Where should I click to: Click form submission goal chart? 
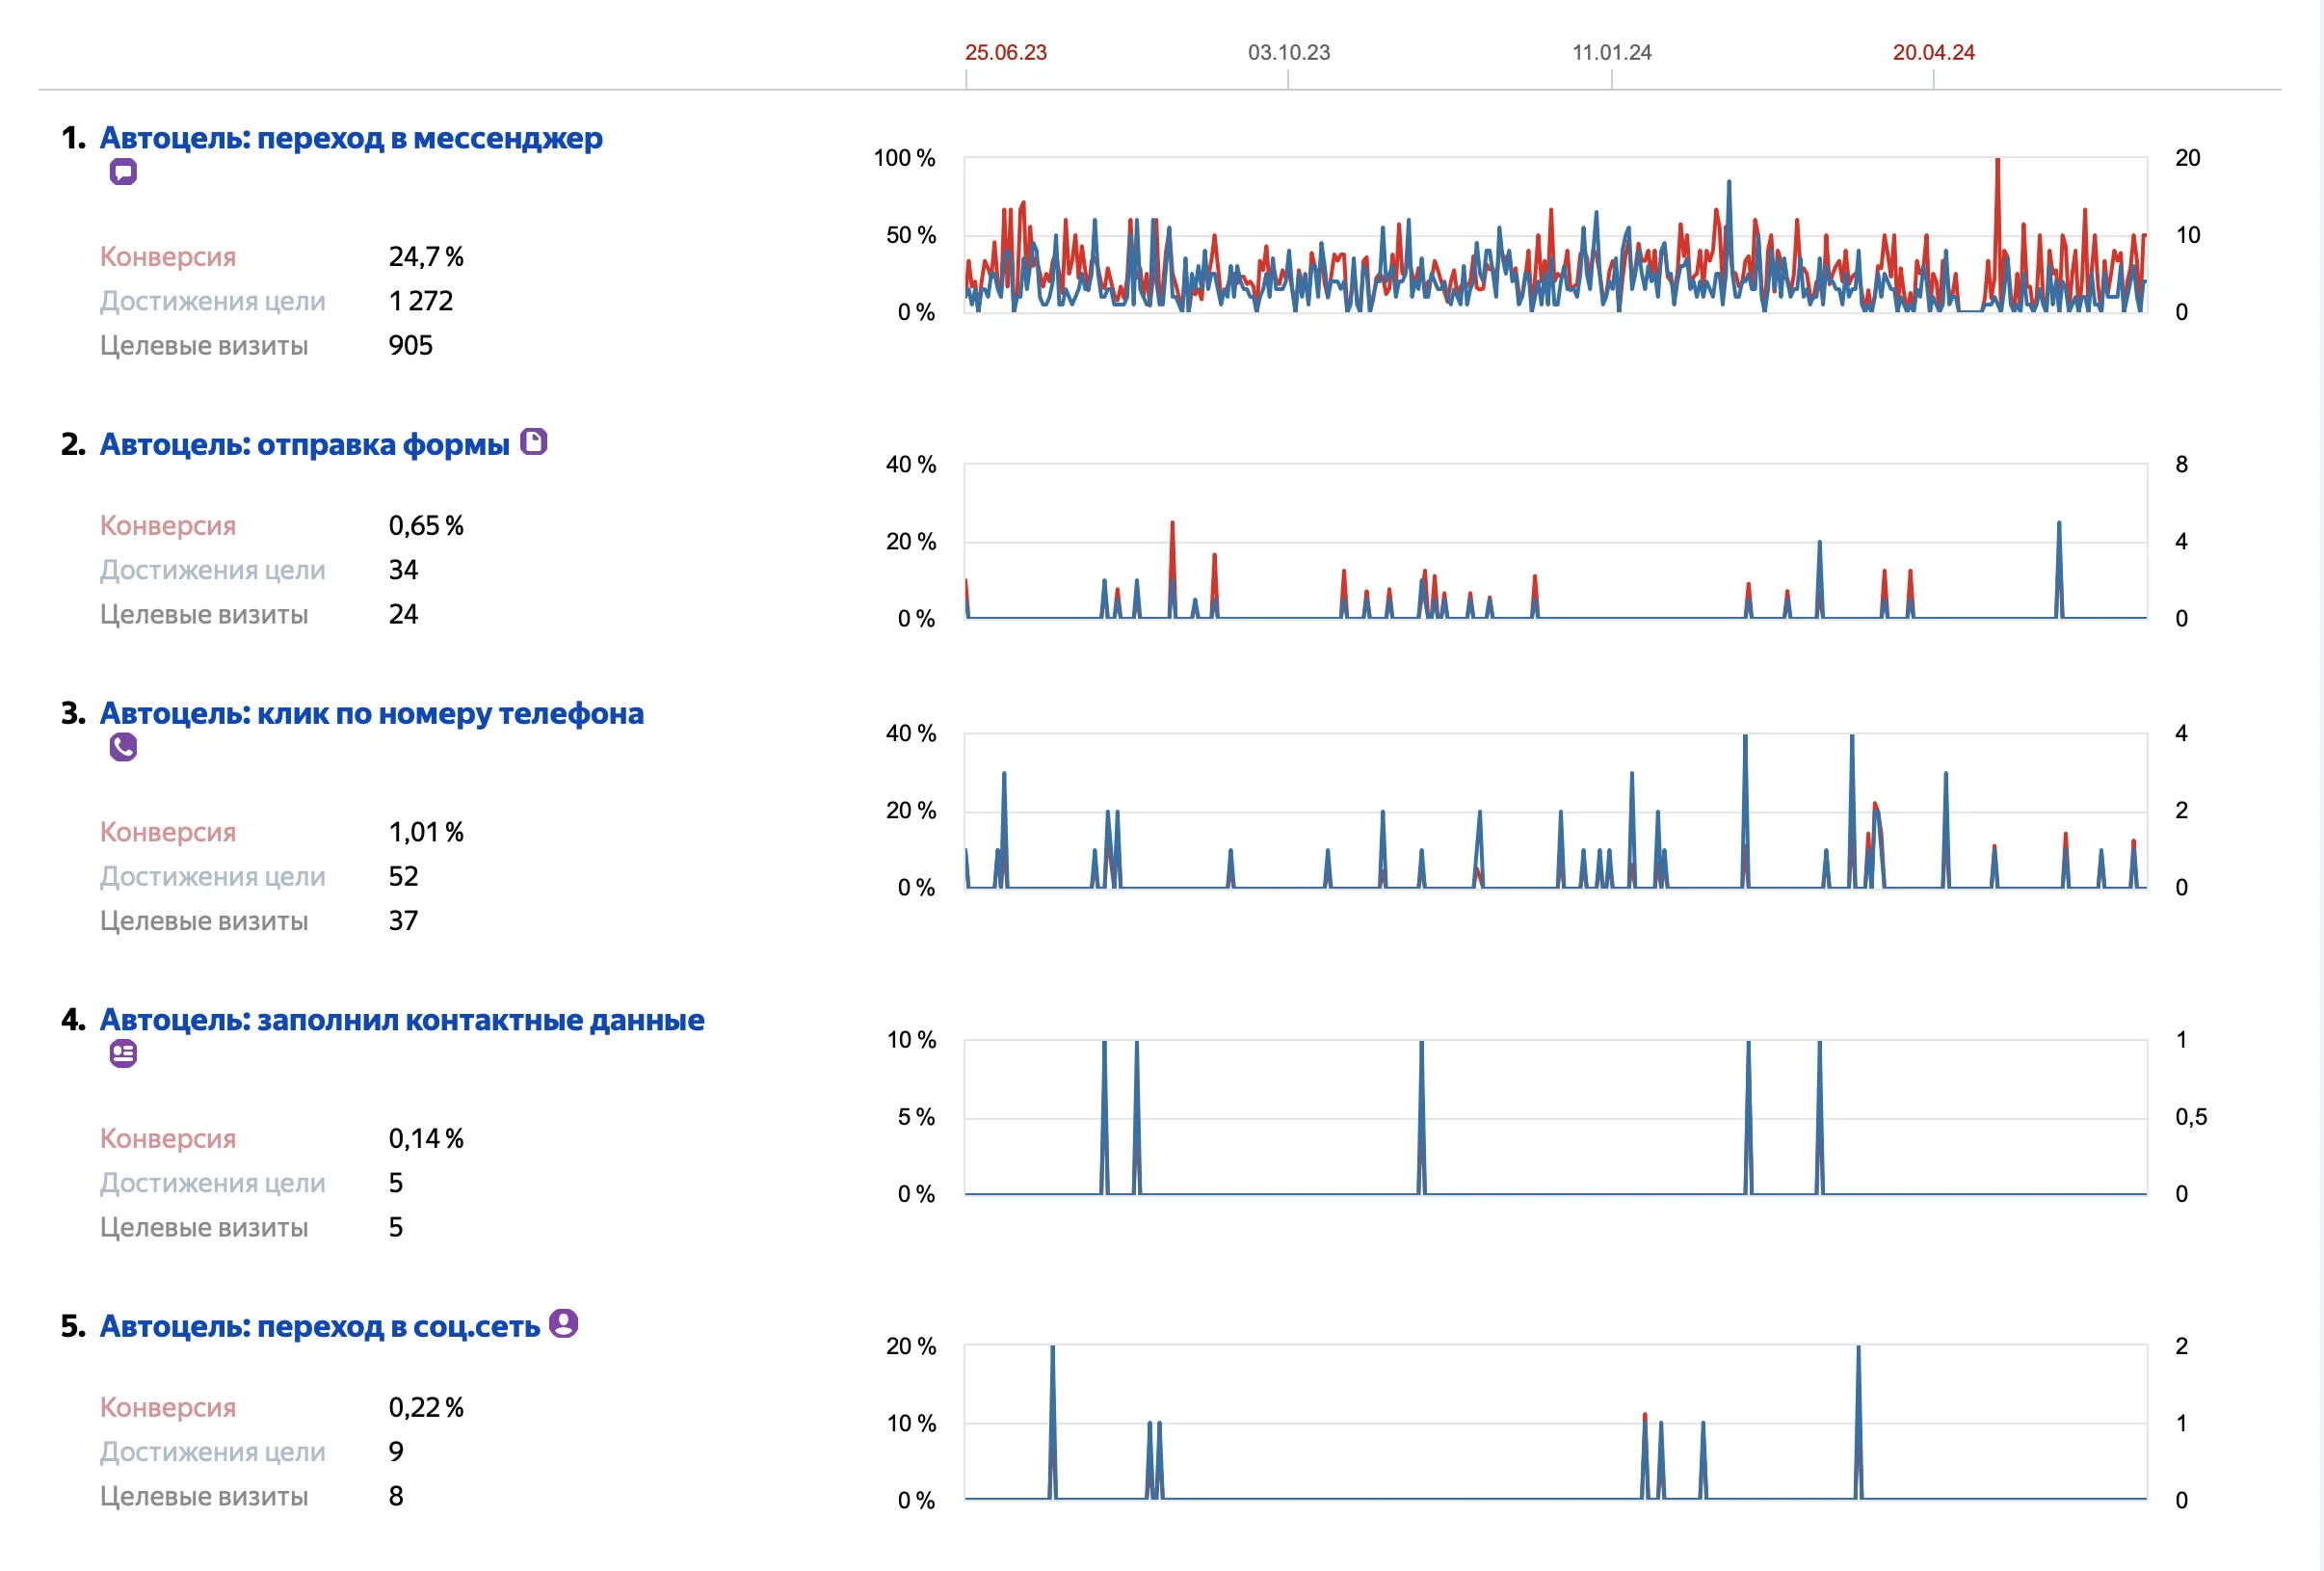[1555, 541]
